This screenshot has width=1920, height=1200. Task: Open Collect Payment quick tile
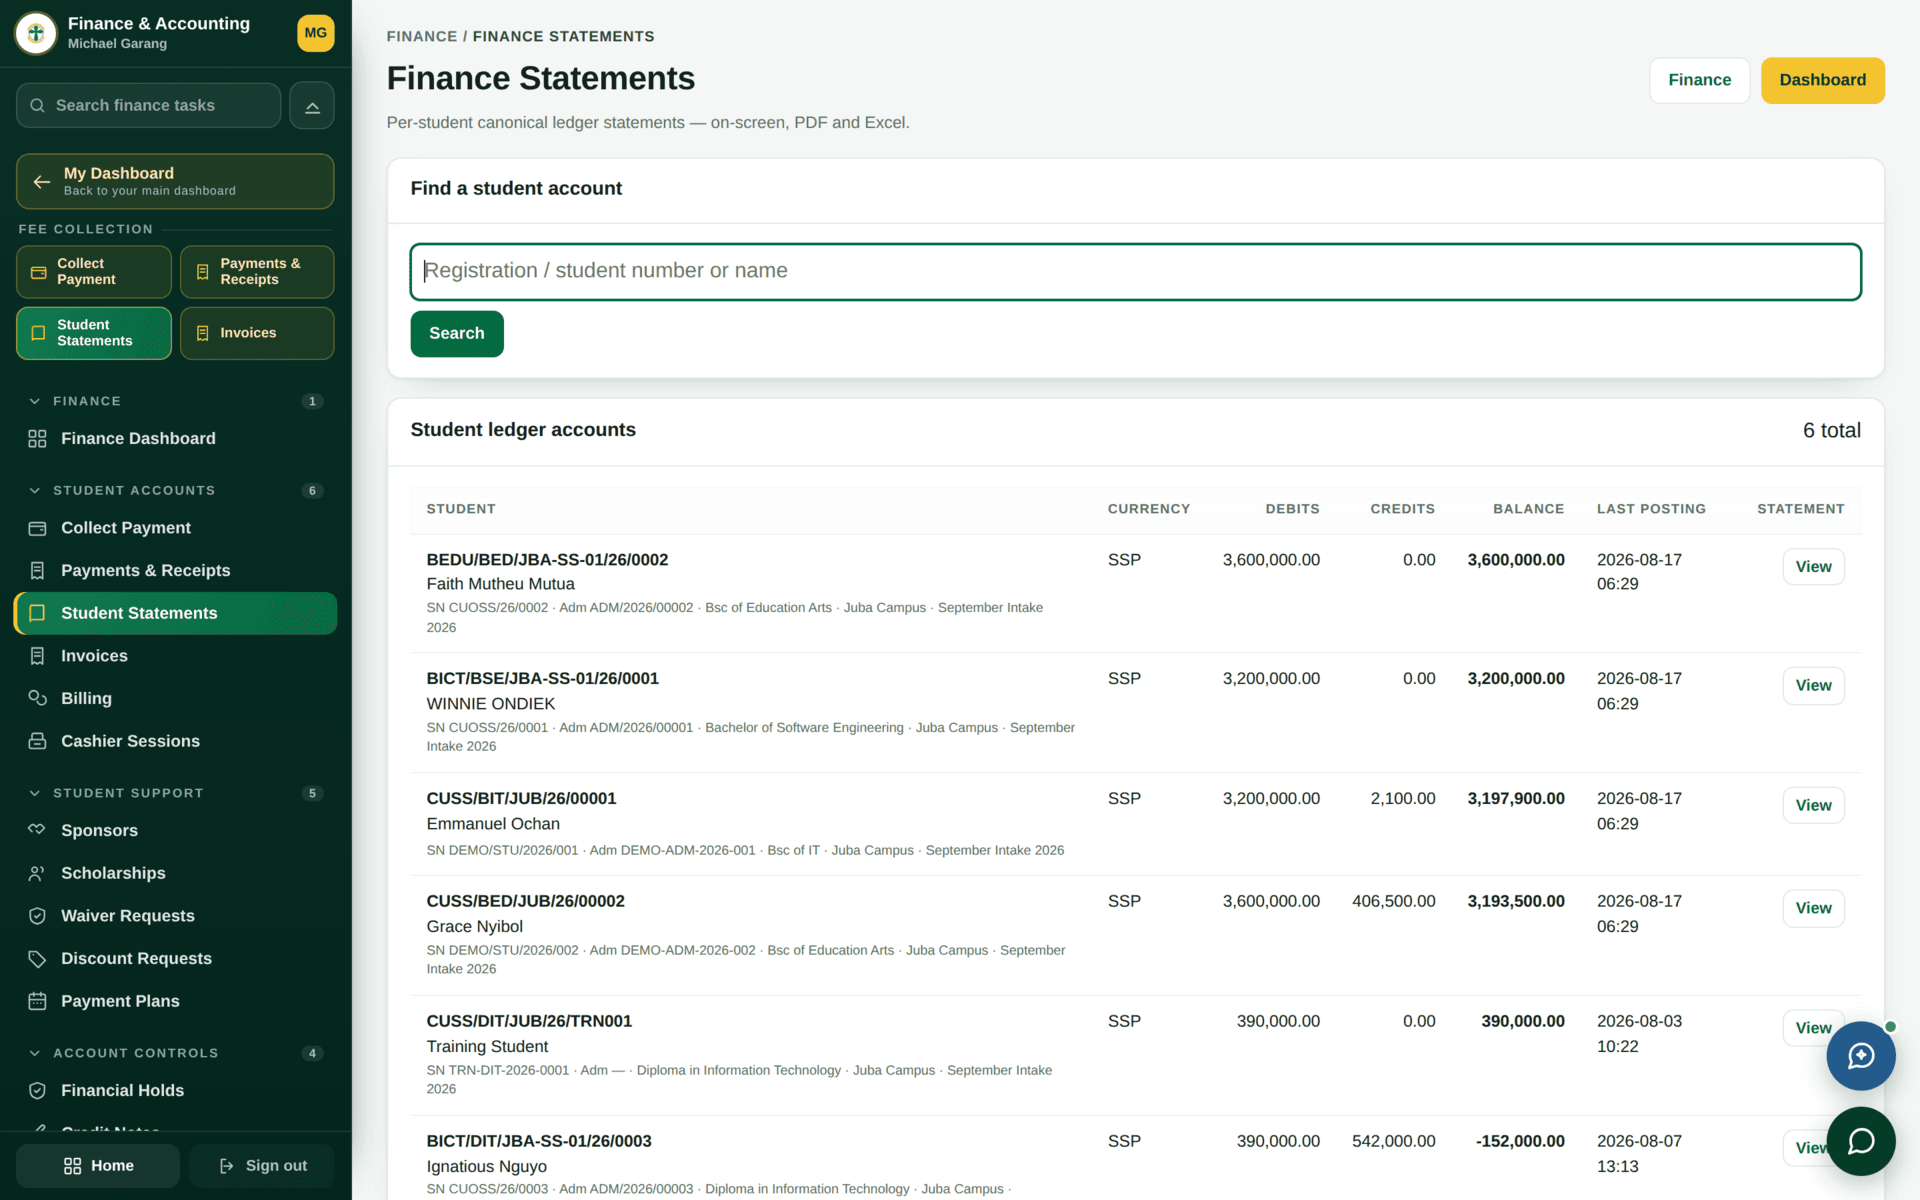click(x=94, y=271)
